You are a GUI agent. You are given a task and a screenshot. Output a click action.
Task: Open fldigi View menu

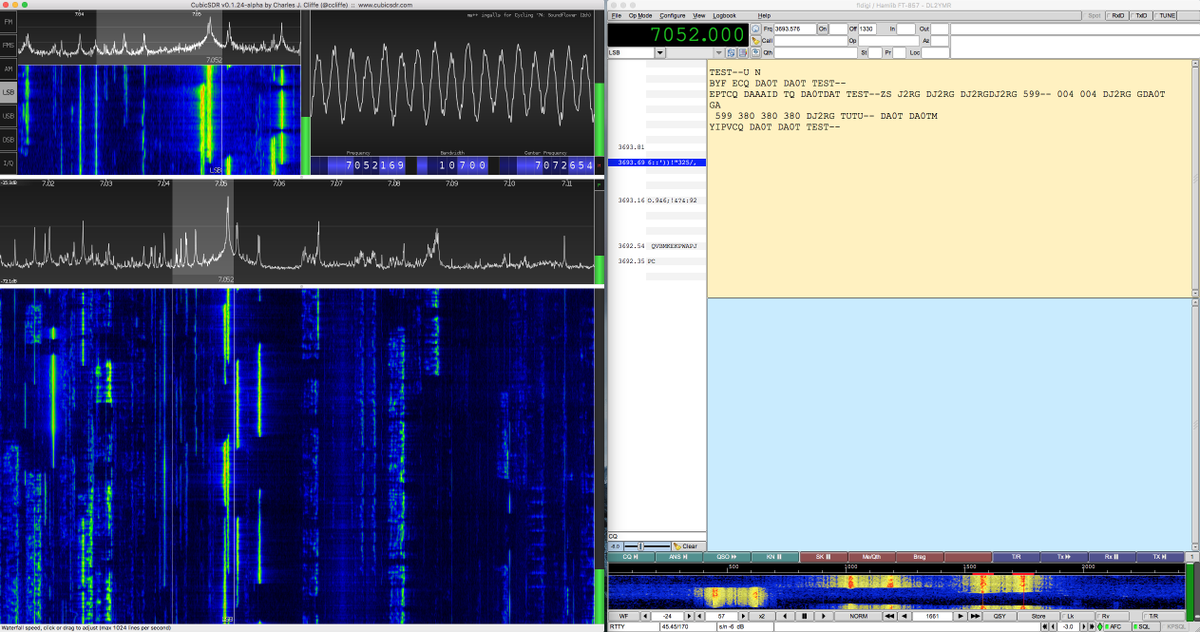click(699, 16)
